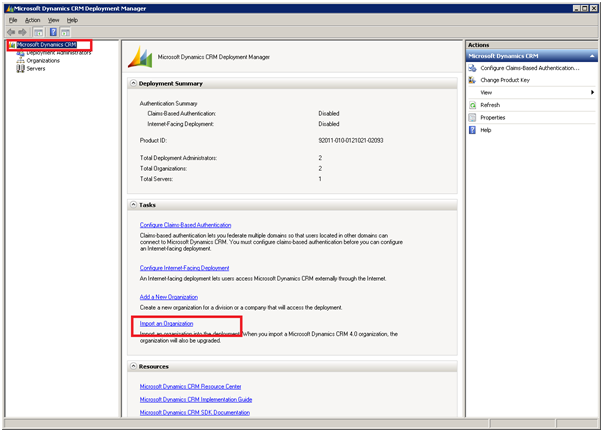Screen dimensions: 603x432
Task: Click the blue Help toolbar icon
Action: pos(52,32)
